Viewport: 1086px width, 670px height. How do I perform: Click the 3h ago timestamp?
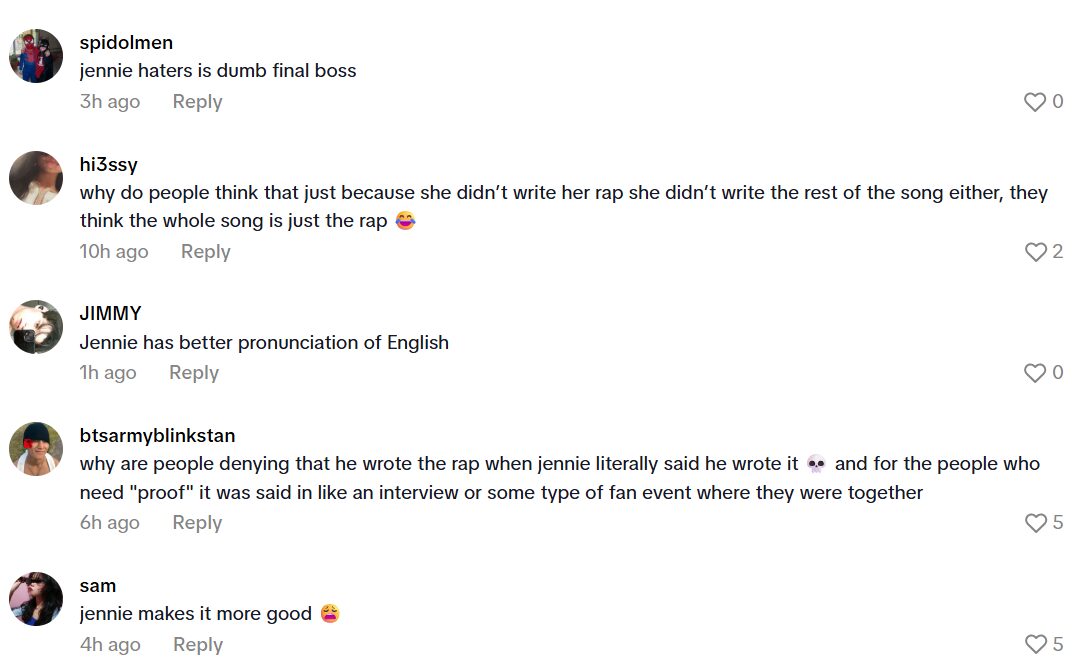coord(109,101)
